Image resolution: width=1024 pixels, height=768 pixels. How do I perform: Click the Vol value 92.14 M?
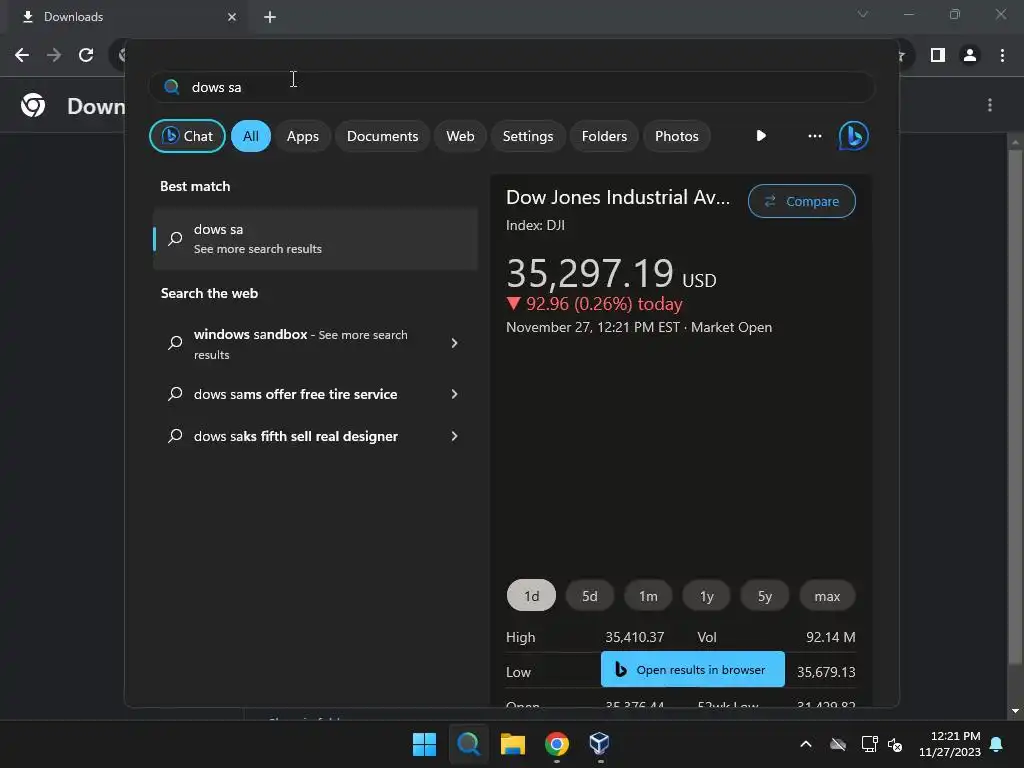[x=830, y=637]
